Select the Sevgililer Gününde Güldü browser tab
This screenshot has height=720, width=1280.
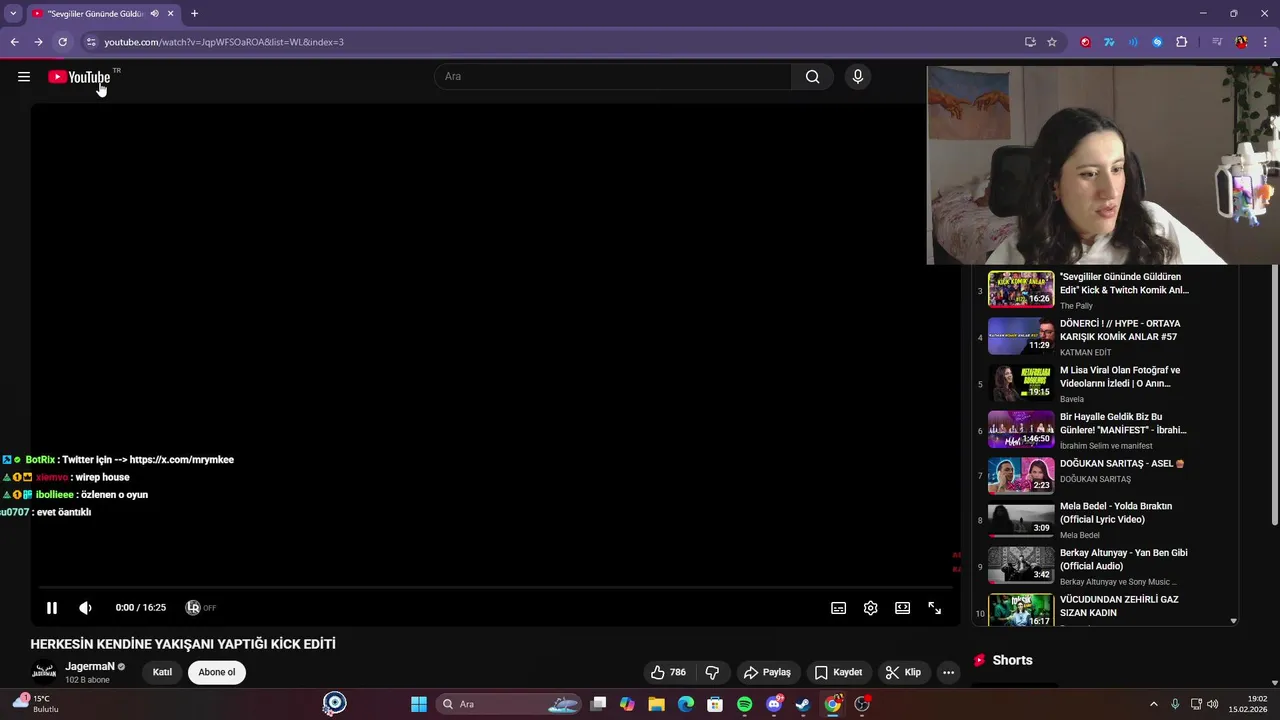pos(95,13)
